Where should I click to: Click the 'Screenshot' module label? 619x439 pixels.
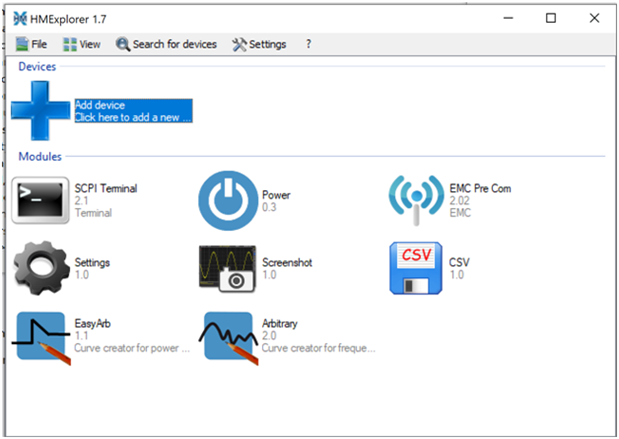coord(287,263)
